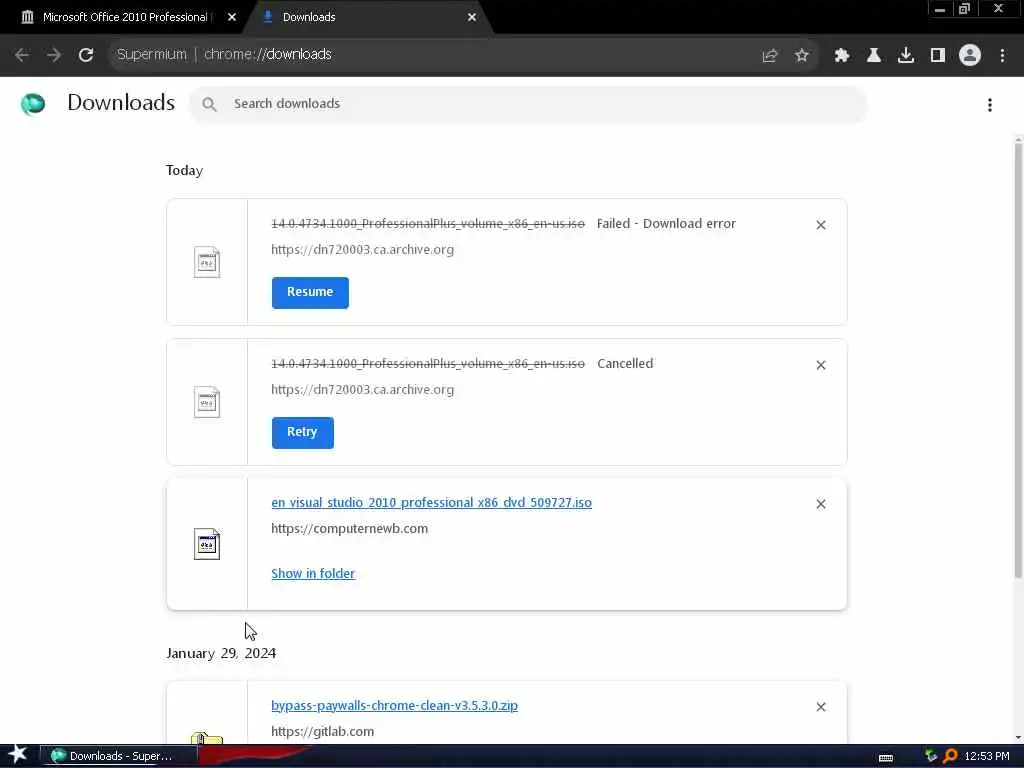Open bypass-paywalls-chrome-clean-v3.5.3.0.zip link
The image size is (1024, 768).
coord(394,706)
